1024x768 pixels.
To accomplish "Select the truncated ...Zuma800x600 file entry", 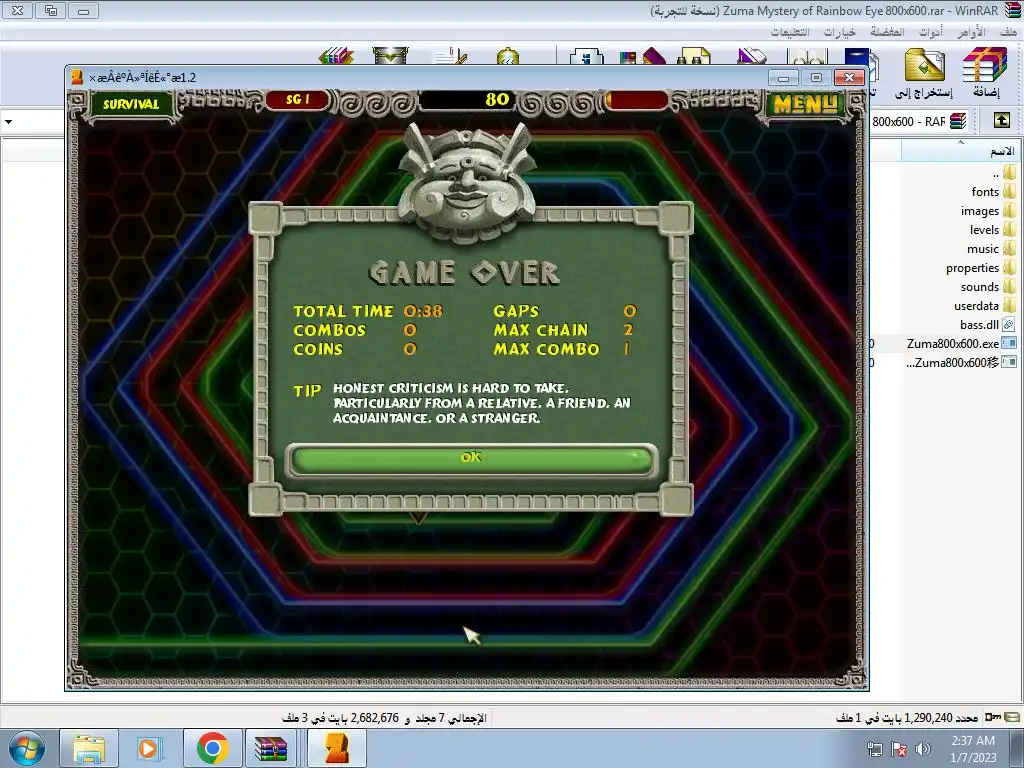I will tap(961, 362).
